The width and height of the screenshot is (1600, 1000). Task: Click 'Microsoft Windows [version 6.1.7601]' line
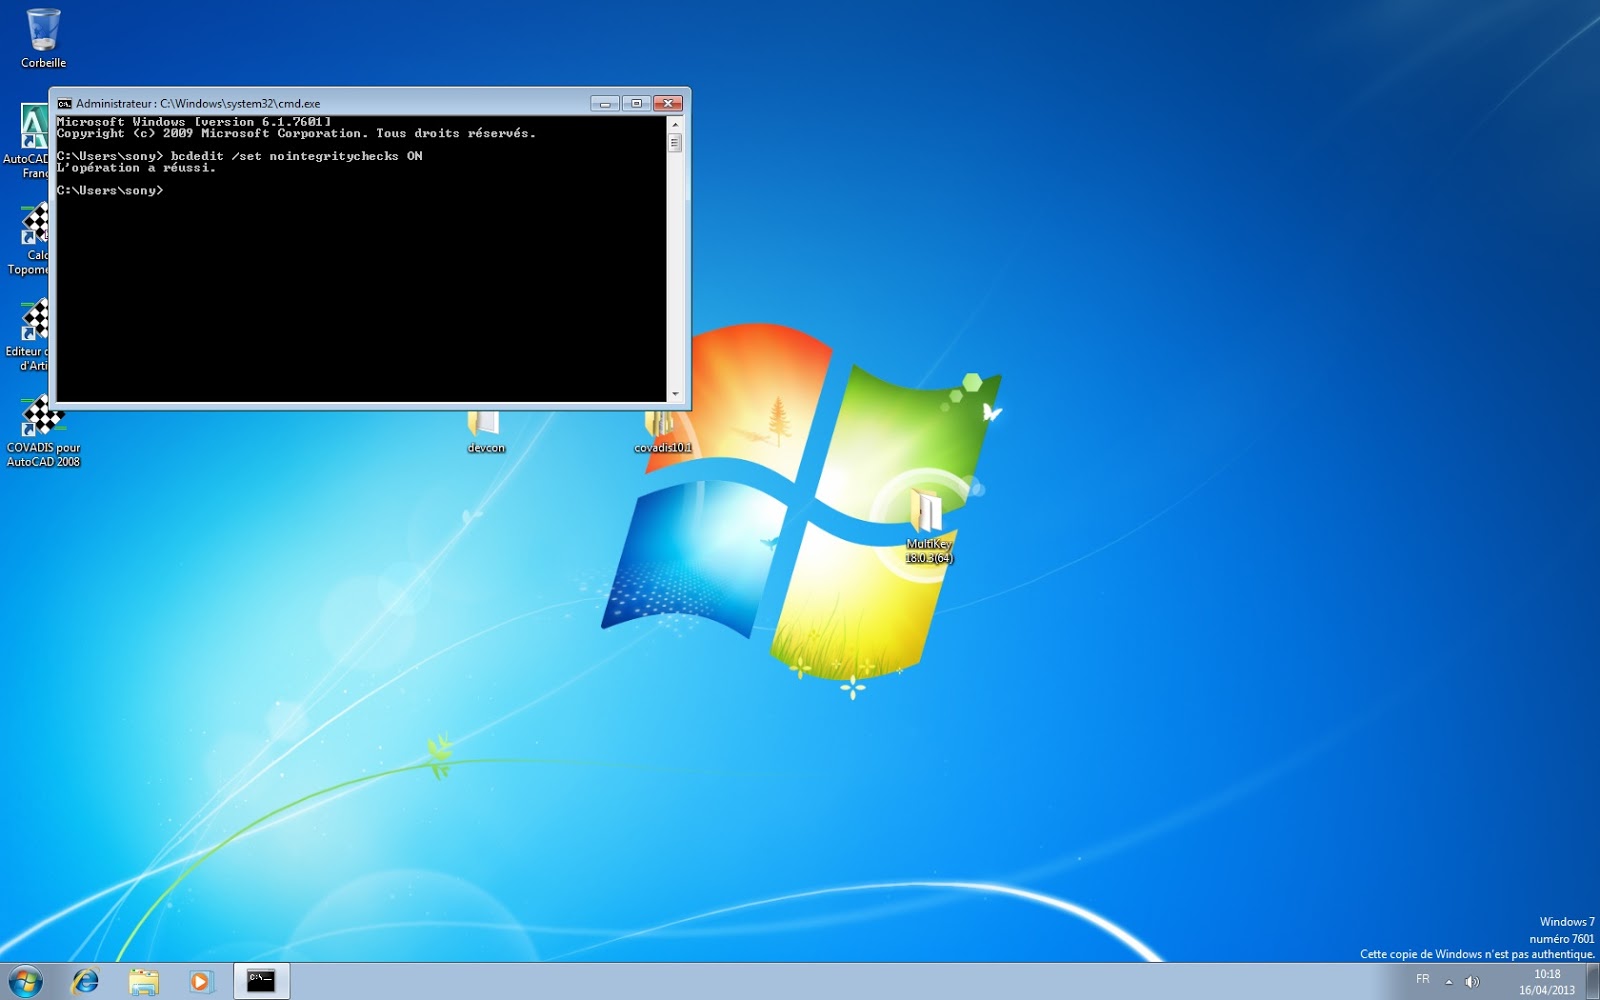[194, 122]
